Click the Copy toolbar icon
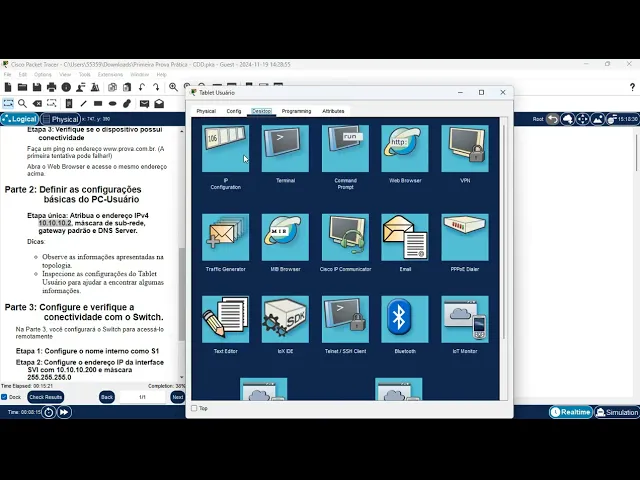The width and height of the screenshot is (640, 480). 112,87
